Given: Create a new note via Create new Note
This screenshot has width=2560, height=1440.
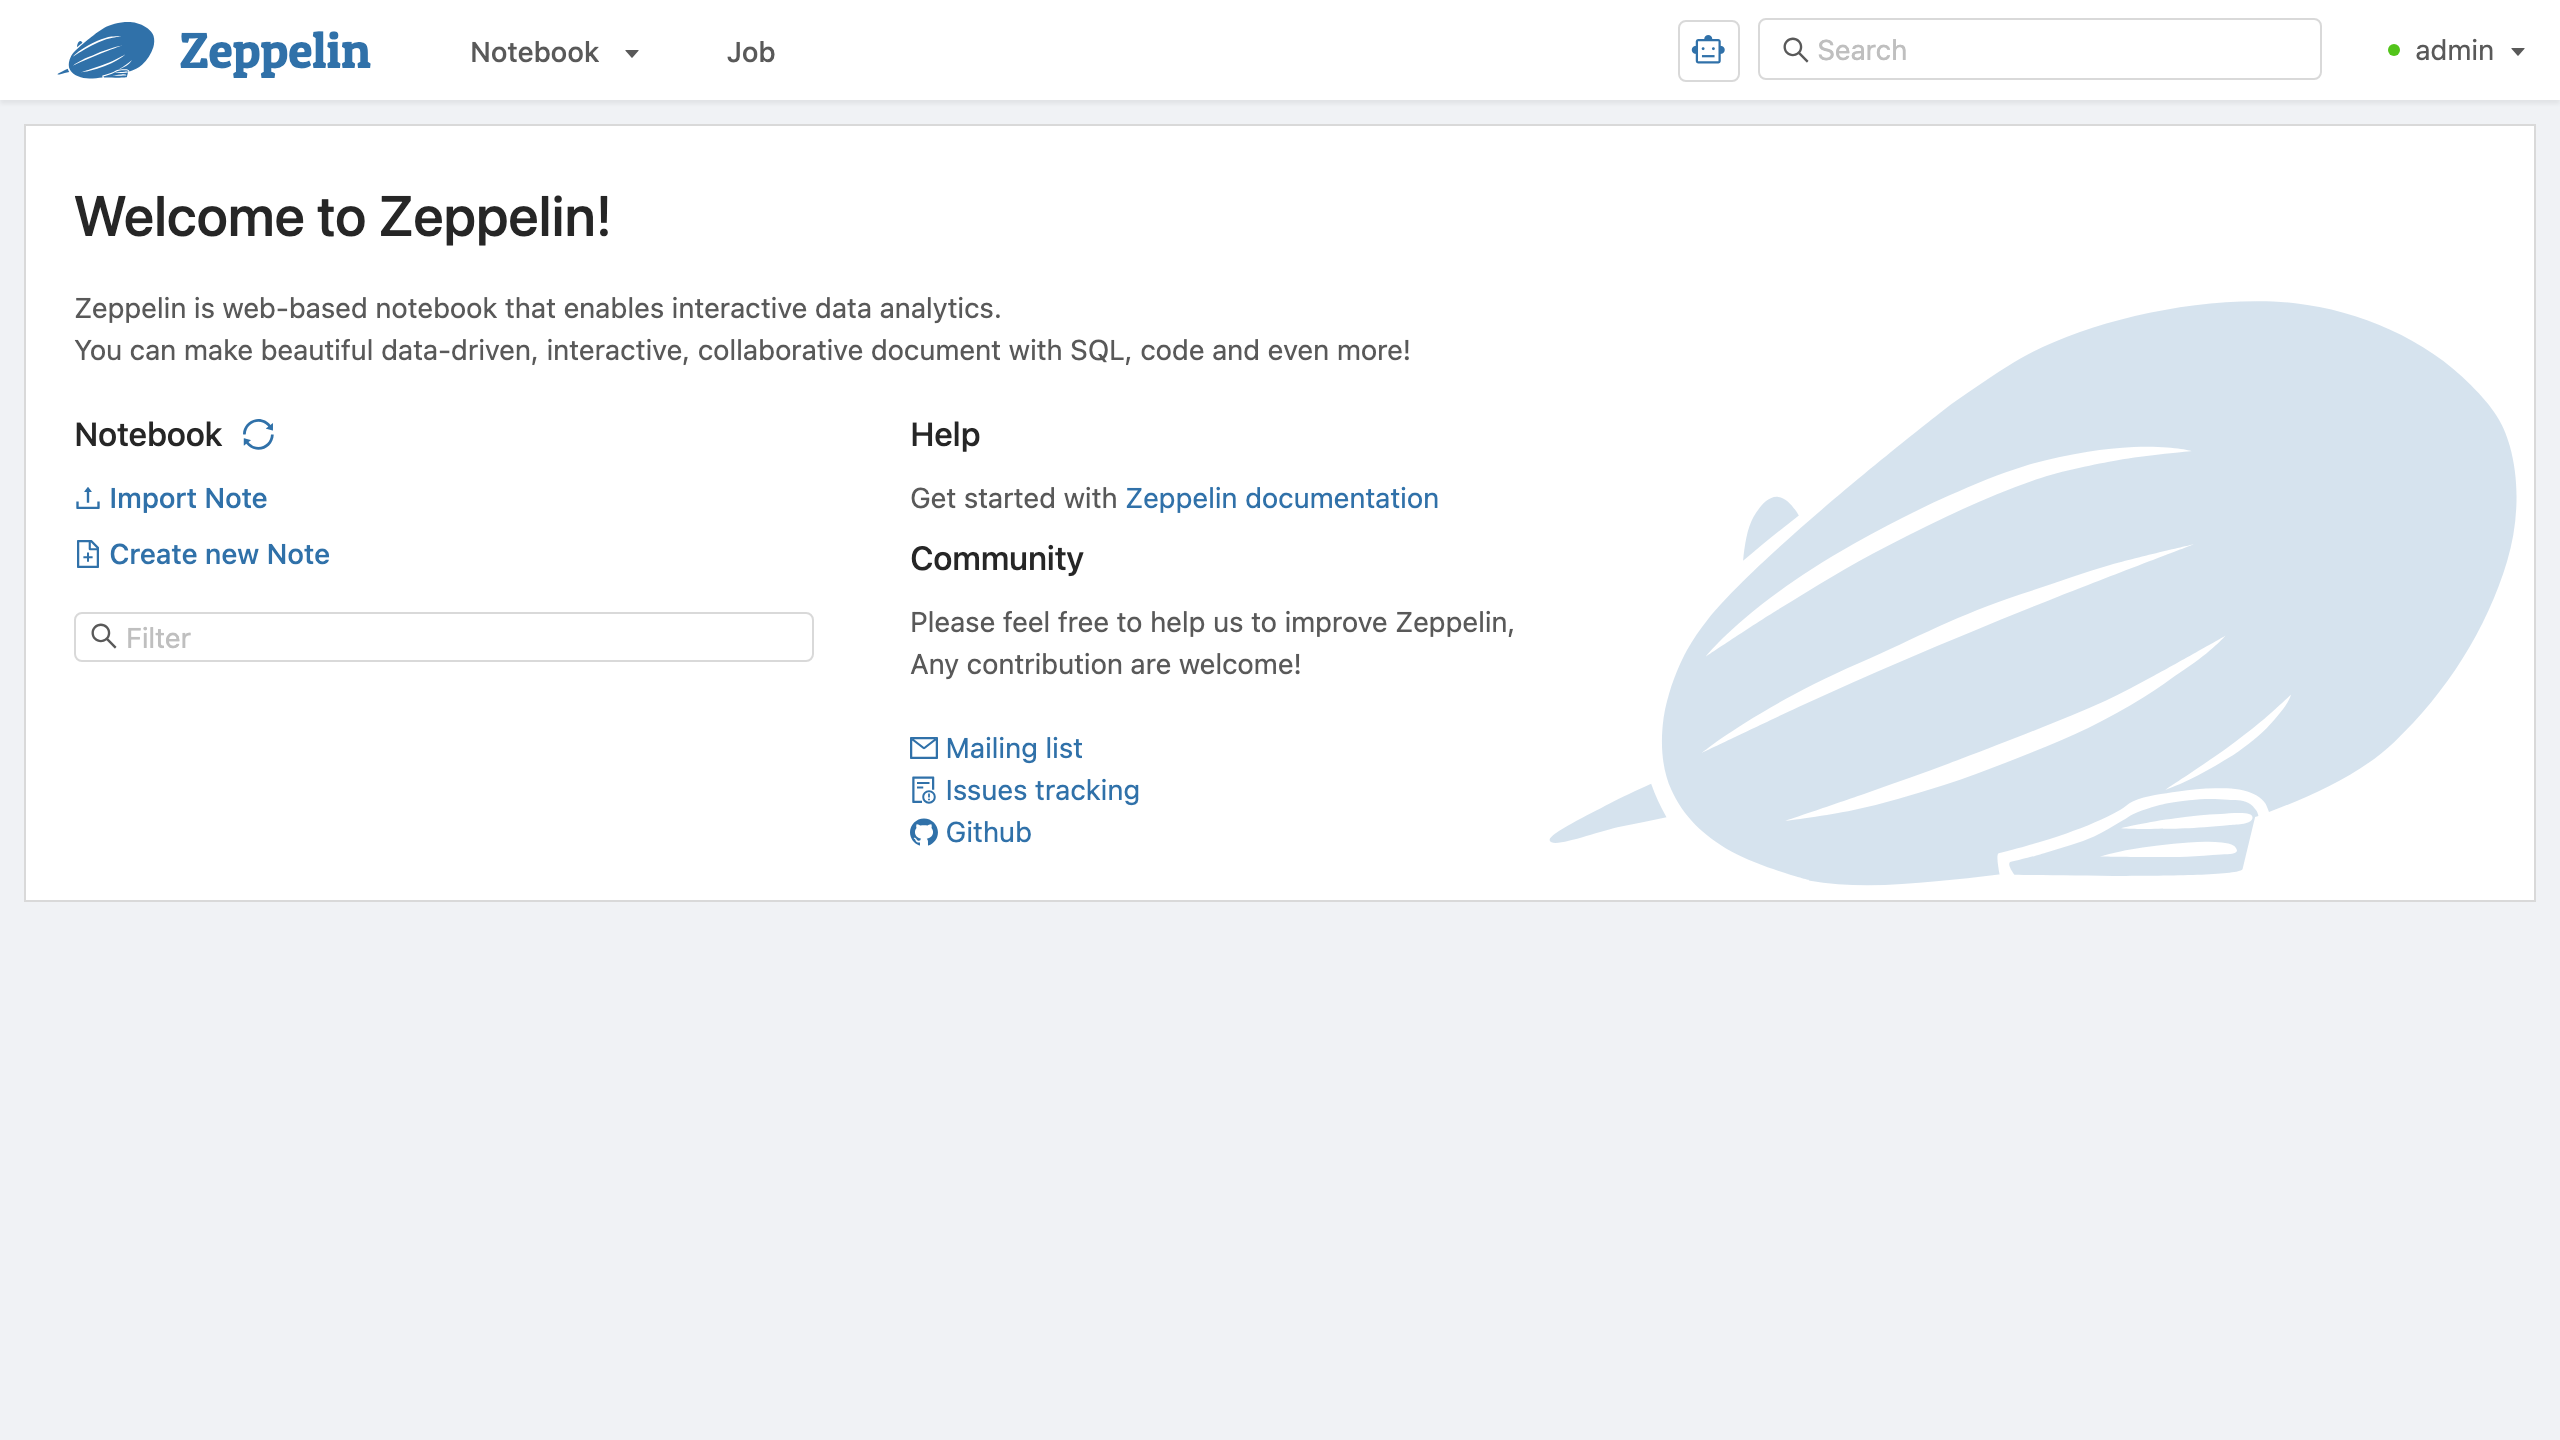Looking at the screenshot, I should point(219,554).
